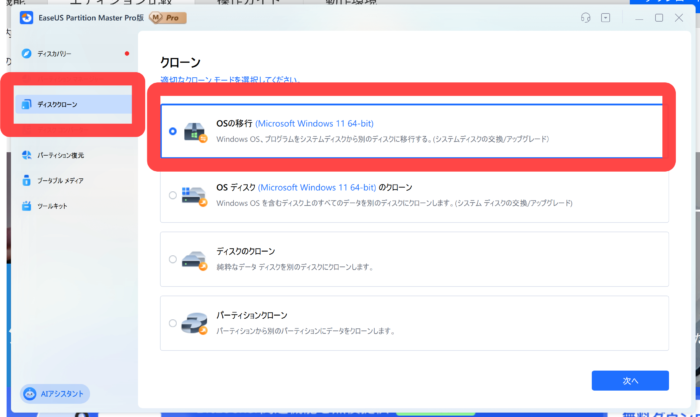Click the red notification dot beside ディスカバリー
Screen dimensions: 700x417
(127, 54)
